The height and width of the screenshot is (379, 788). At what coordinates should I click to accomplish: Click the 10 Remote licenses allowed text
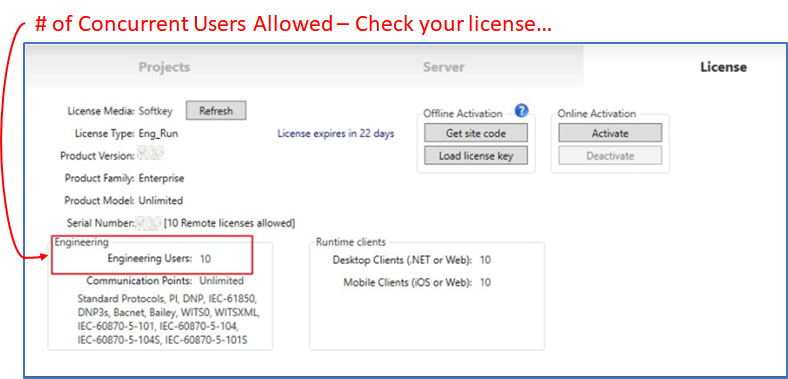click(229, 223)
